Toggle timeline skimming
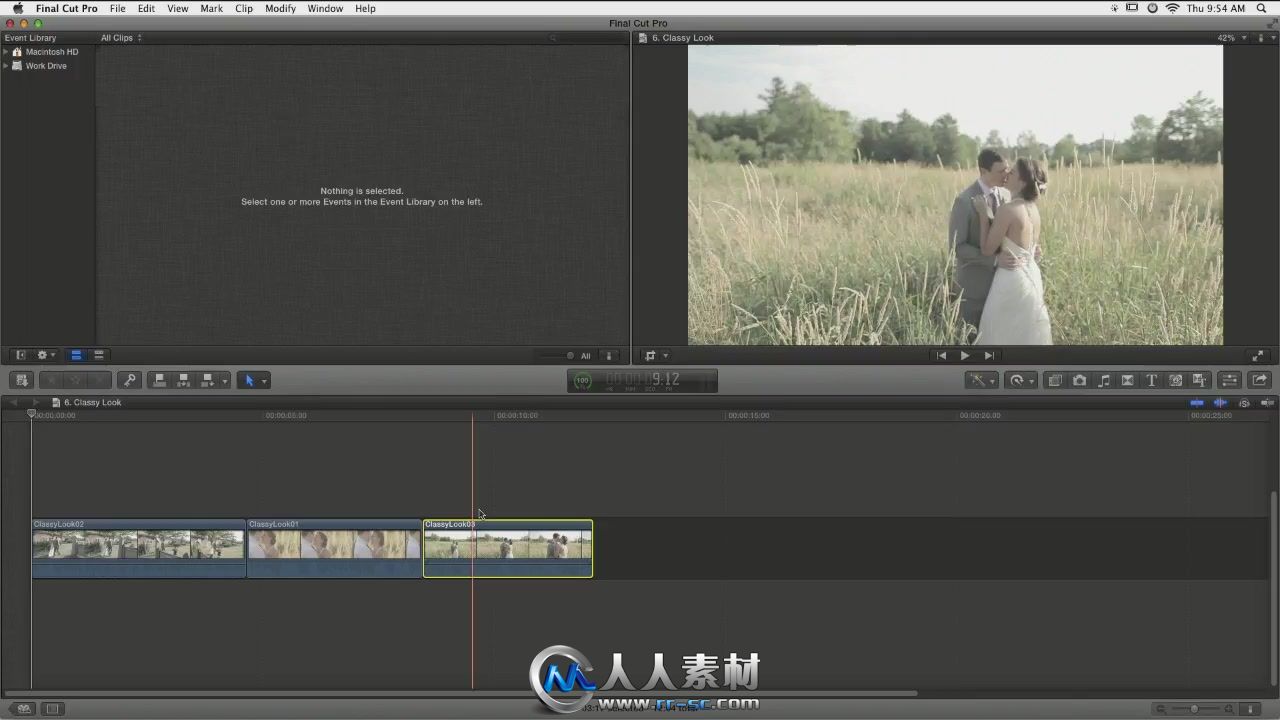The image size is (1280, 720). (x=1197, y=402)
